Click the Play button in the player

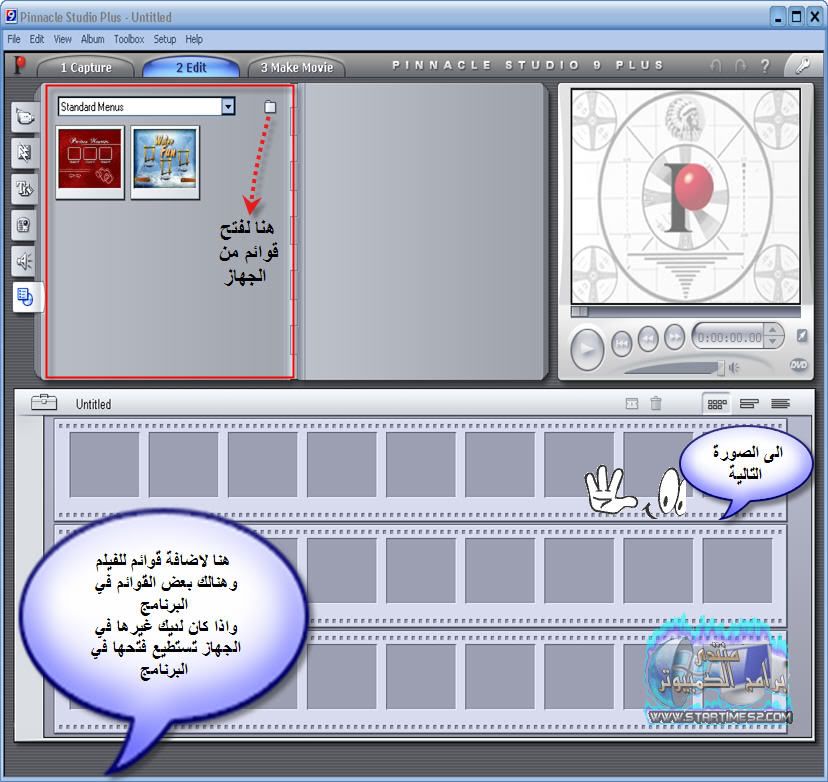pyautogui.click(x=587, y=348)
